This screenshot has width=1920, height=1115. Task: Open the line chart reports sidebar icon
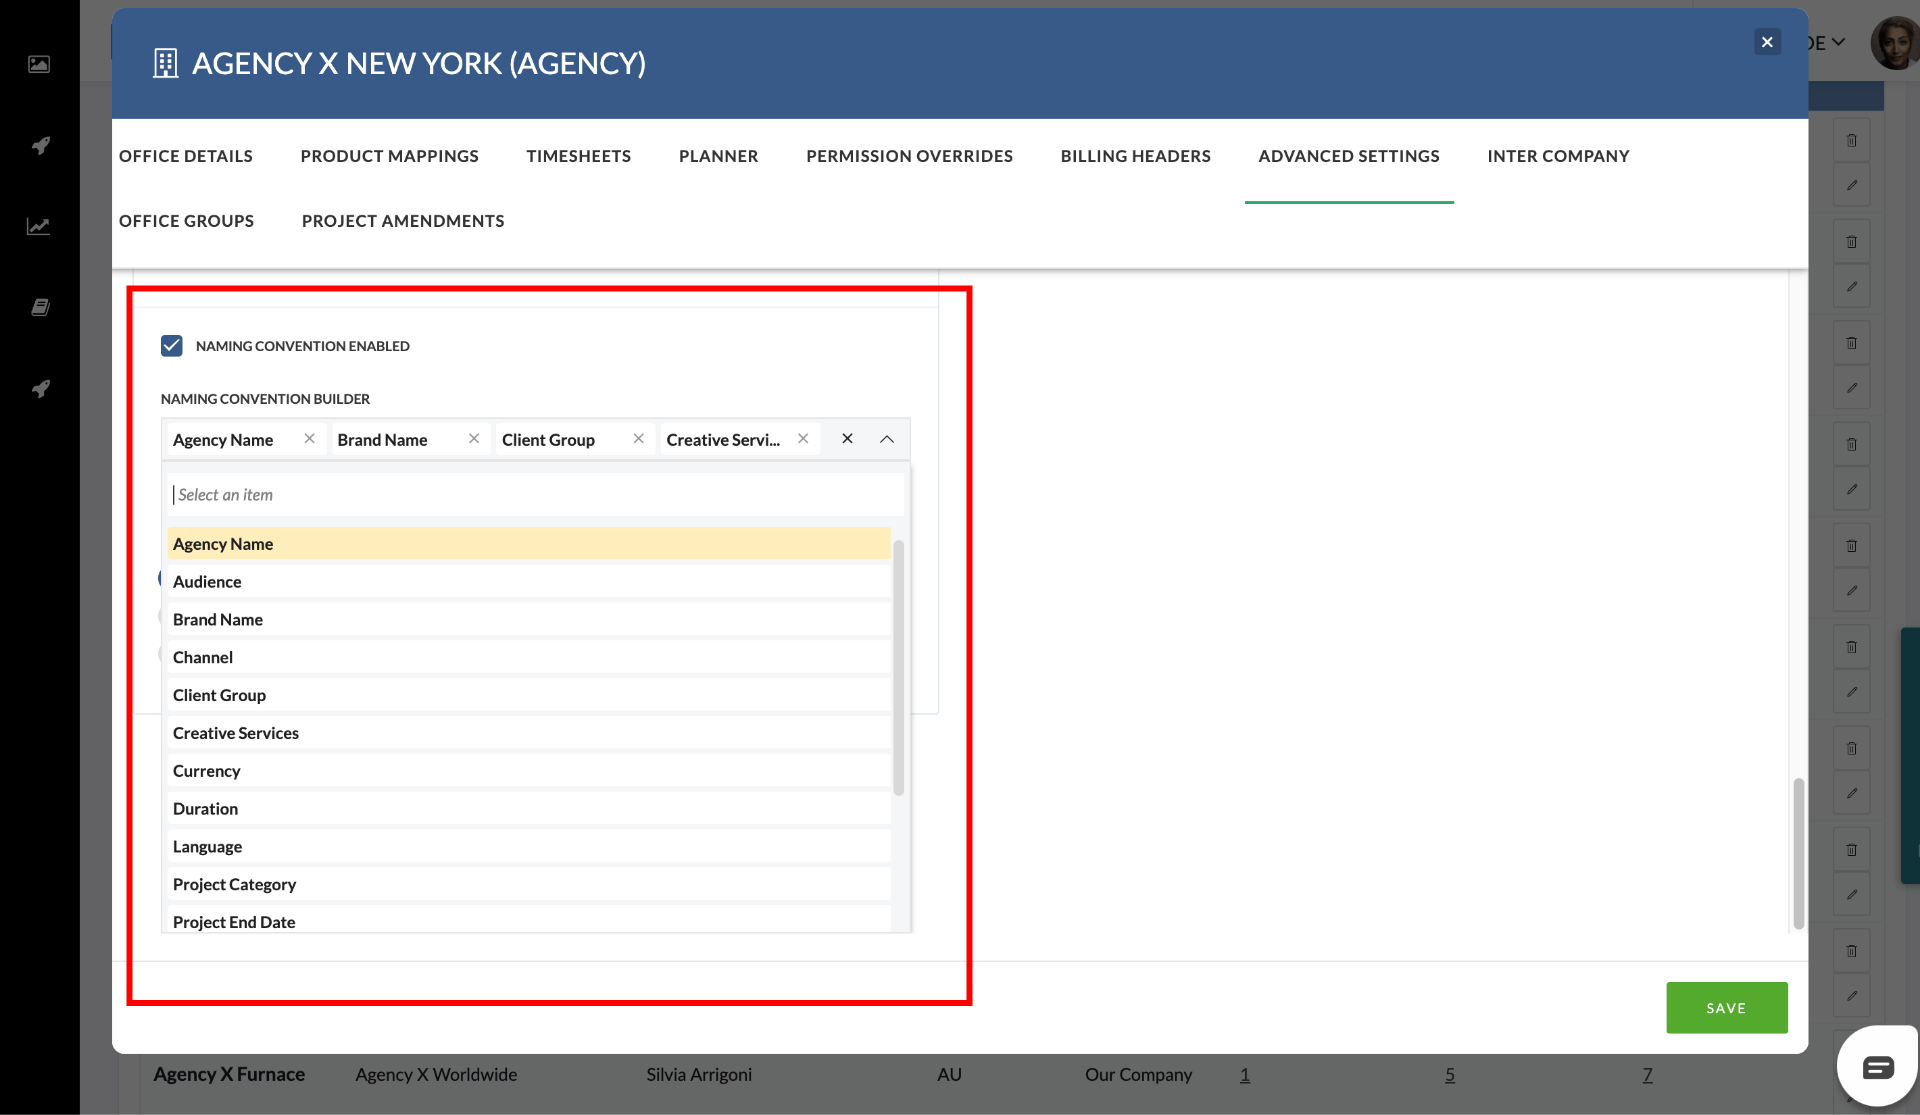(39, 226)
